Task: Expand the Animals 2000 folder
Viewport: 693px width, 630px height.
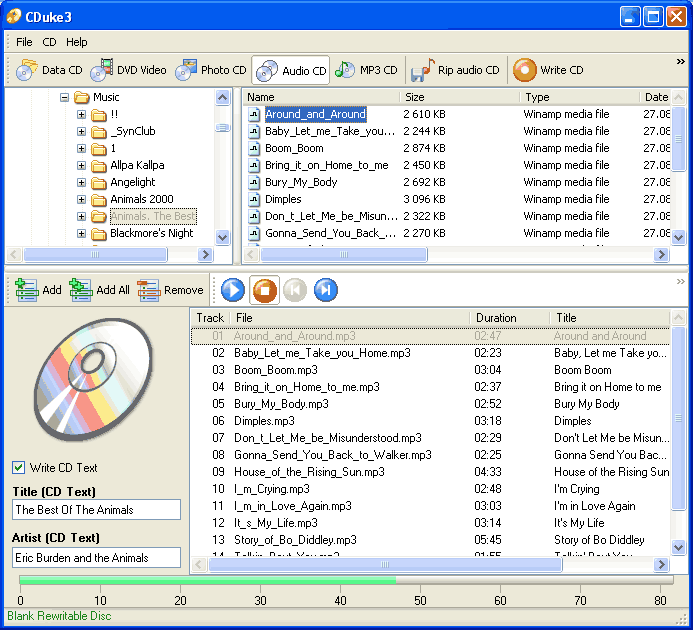Action: (x=81, y=199)
